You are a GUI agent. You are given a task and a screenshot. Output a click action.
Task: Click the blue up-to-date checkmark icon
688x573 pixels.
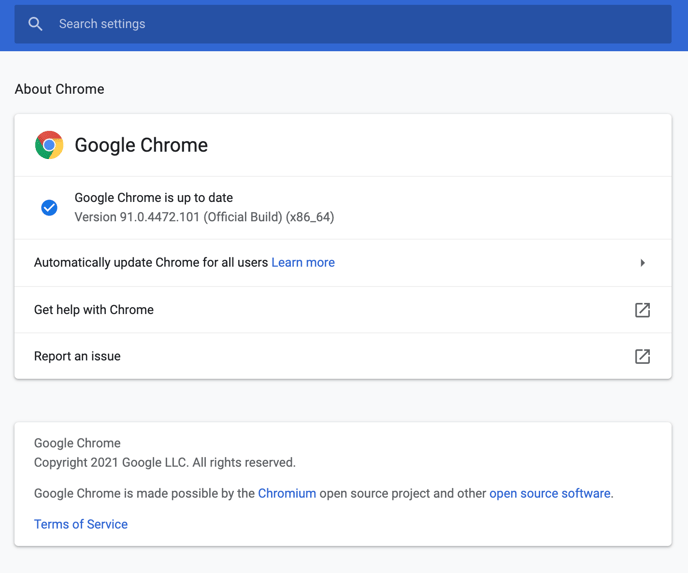[49, 208]
